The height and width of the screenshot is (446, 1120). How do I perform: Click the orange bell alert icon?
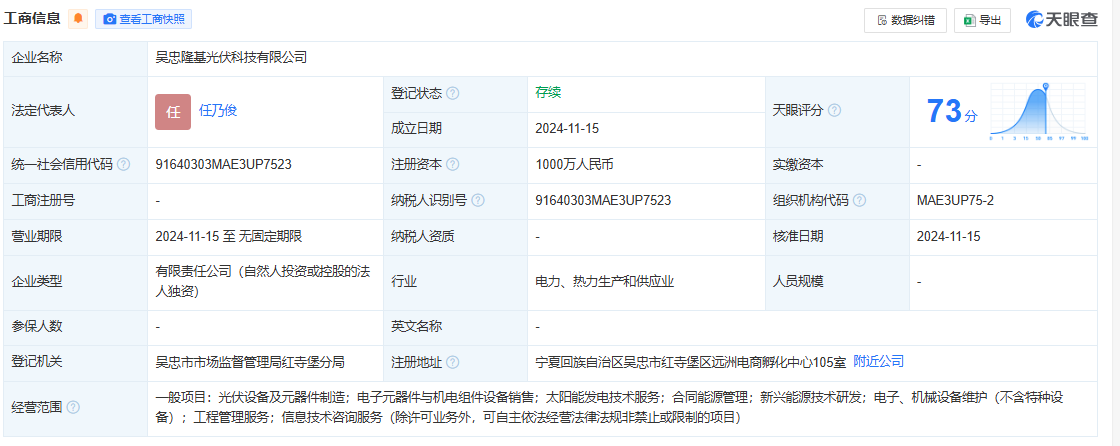pos(78,19)
